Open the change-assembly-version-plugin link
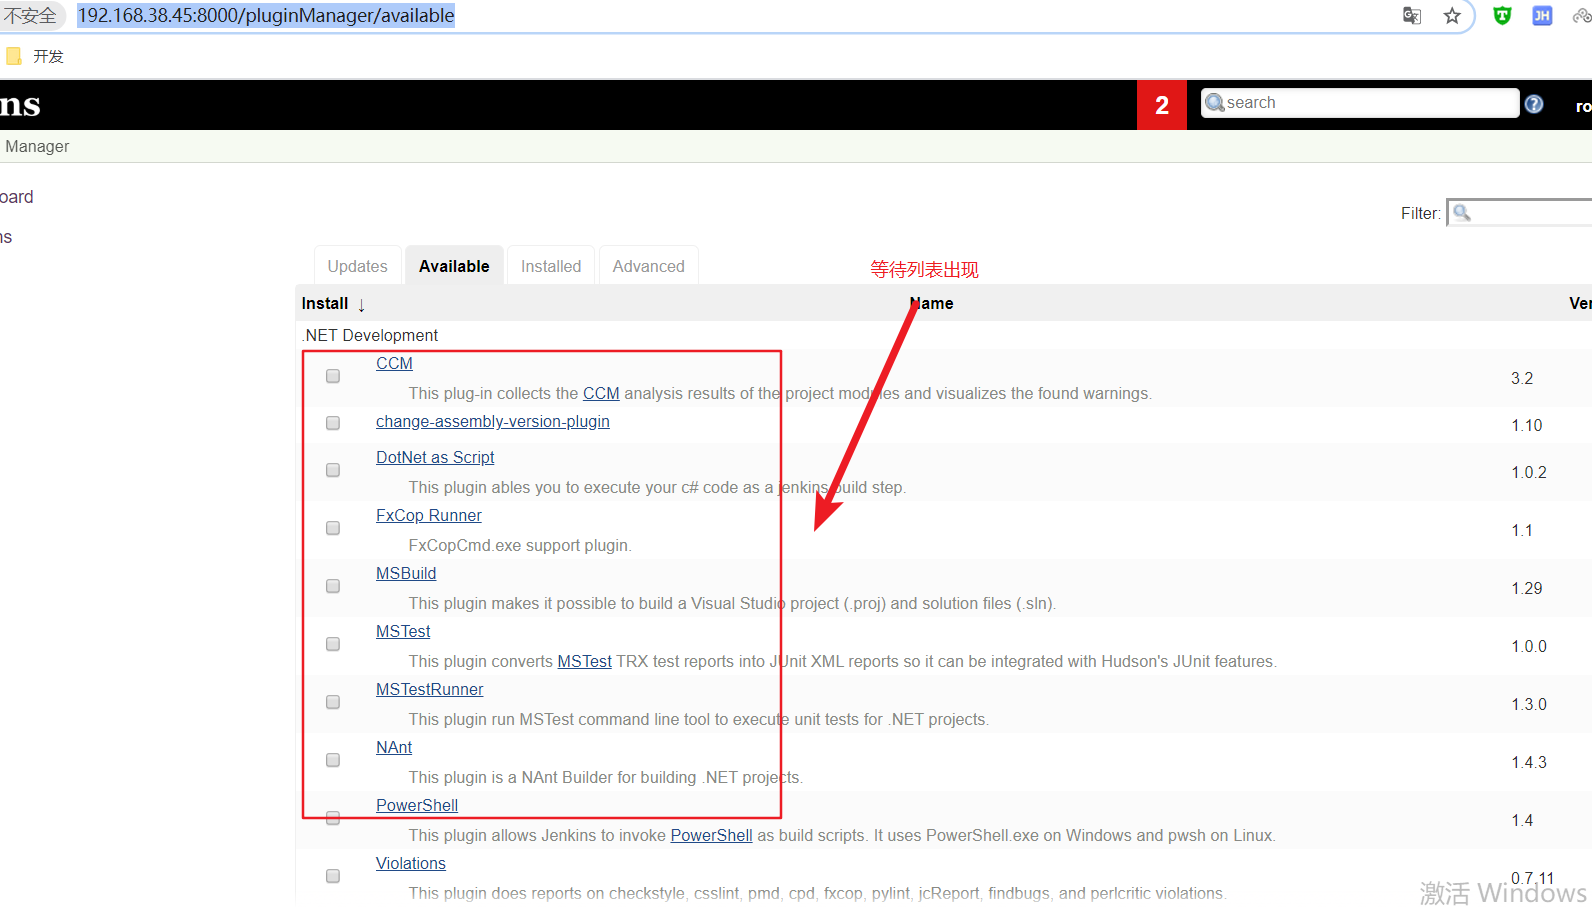 coord(493,421)
